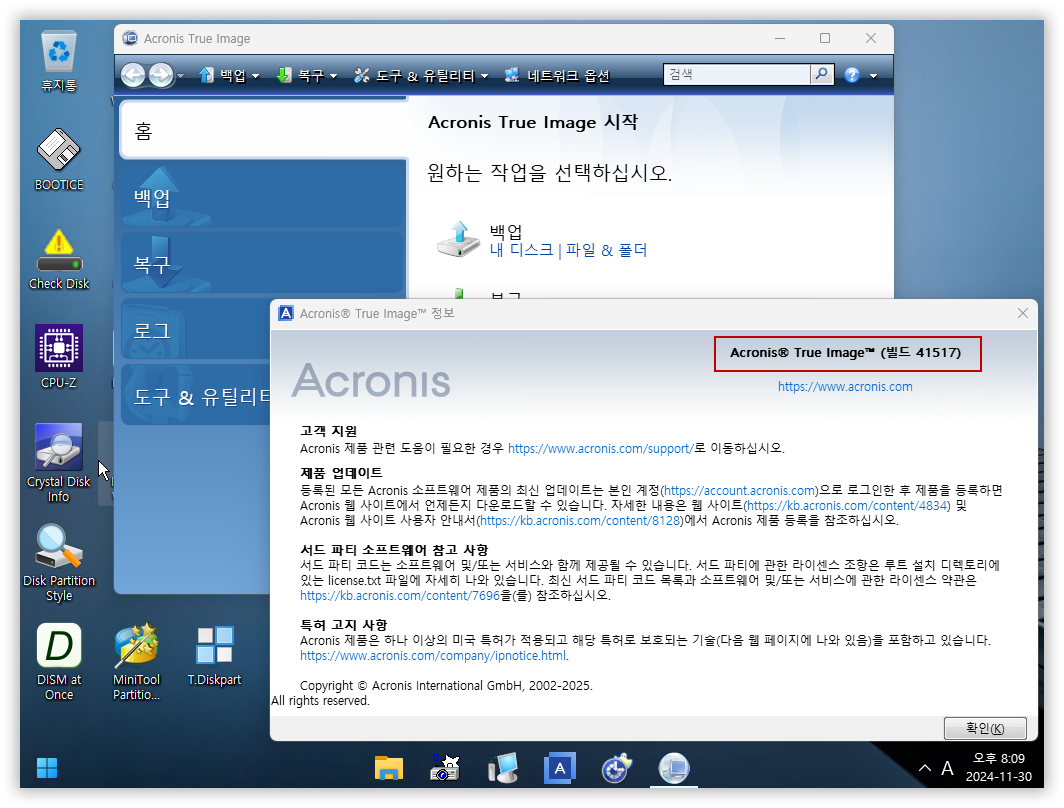Click the 확인(K) button
The width and height of the screenshot is (1064, 808).
(x=985, y=728)
